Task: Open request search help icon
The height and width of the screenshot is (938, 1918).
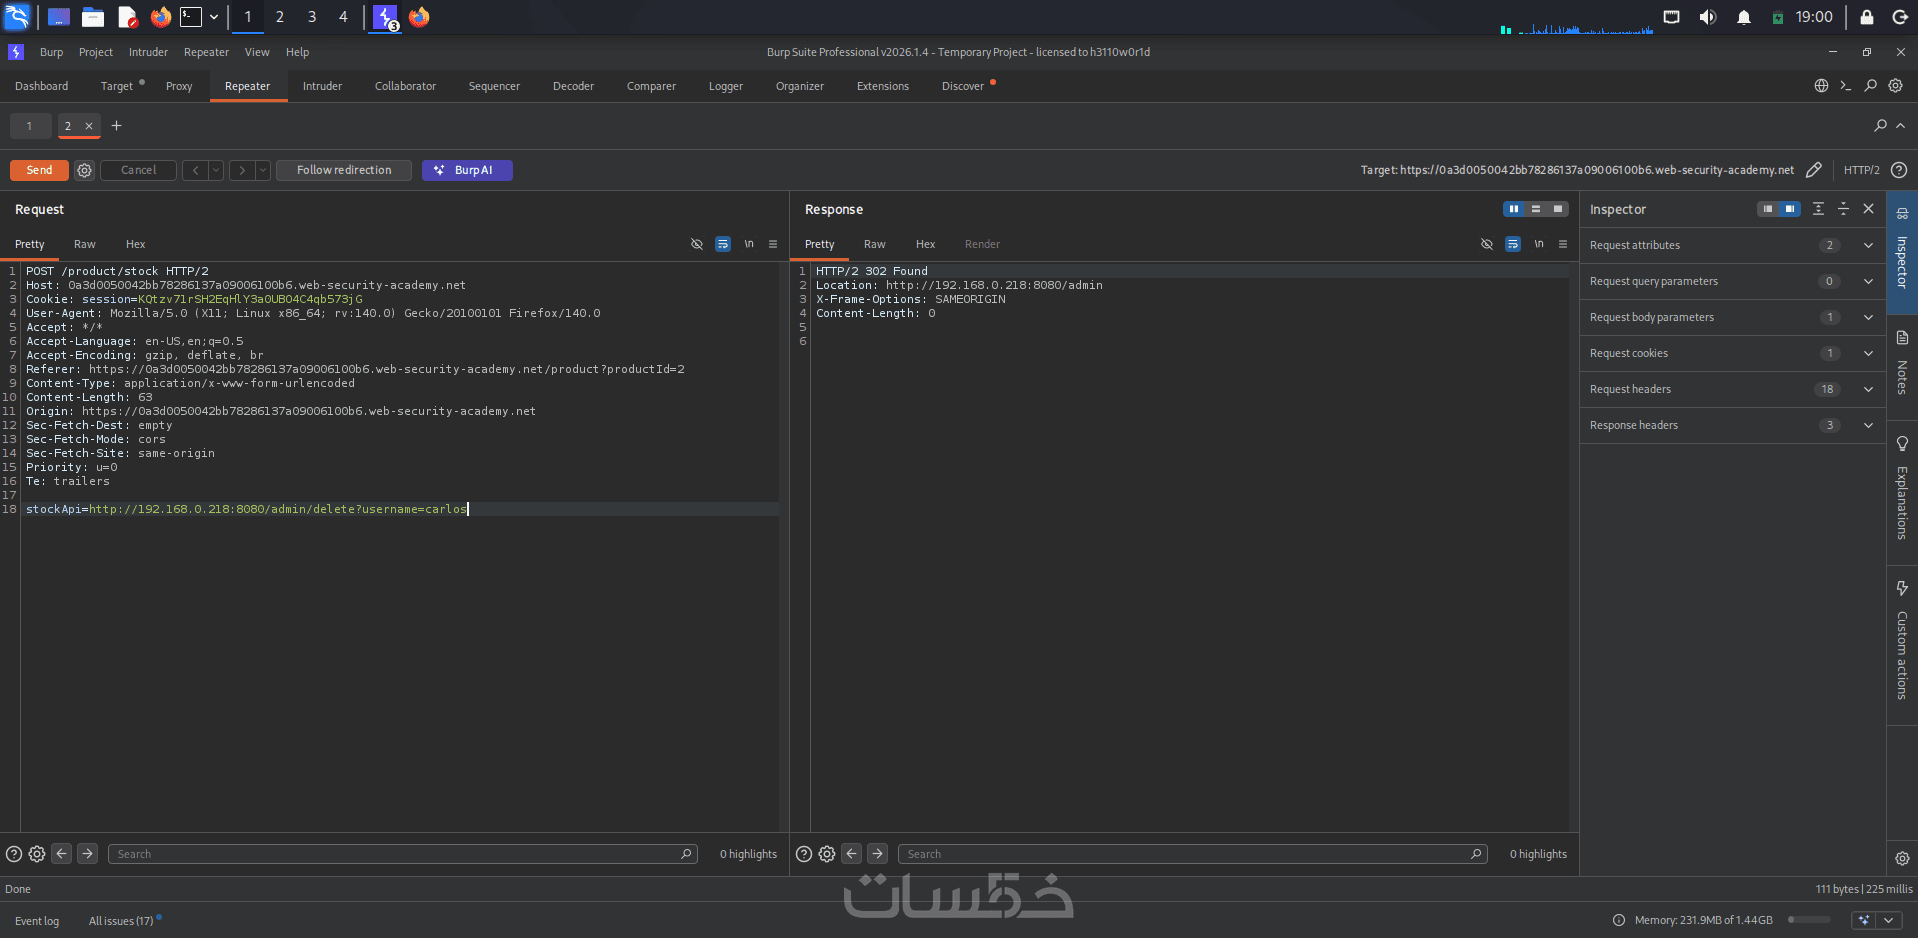Action: tap(14, 854)
